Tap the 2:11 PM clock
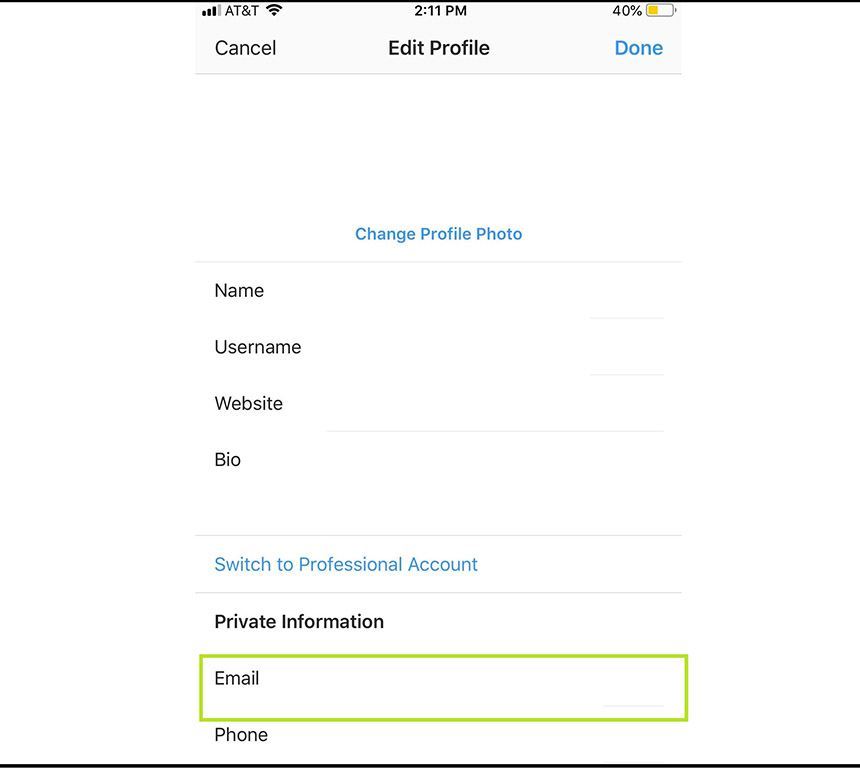 point(440,11)
